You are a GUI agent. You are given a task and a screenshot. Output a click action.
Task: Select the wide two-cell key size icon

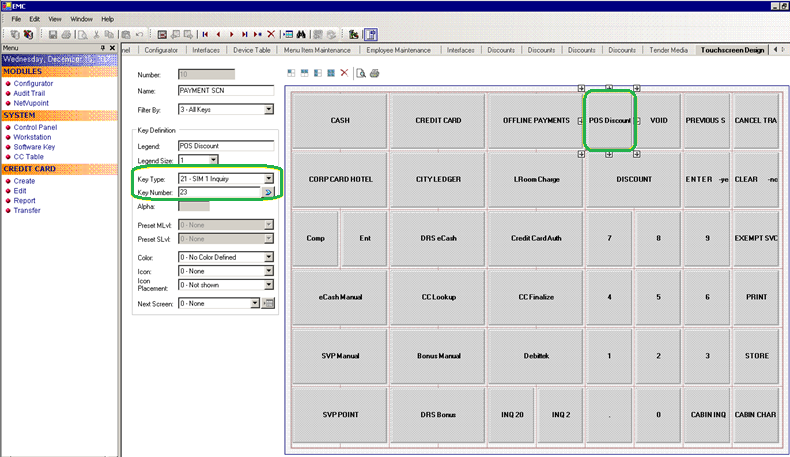click(304, 73)
